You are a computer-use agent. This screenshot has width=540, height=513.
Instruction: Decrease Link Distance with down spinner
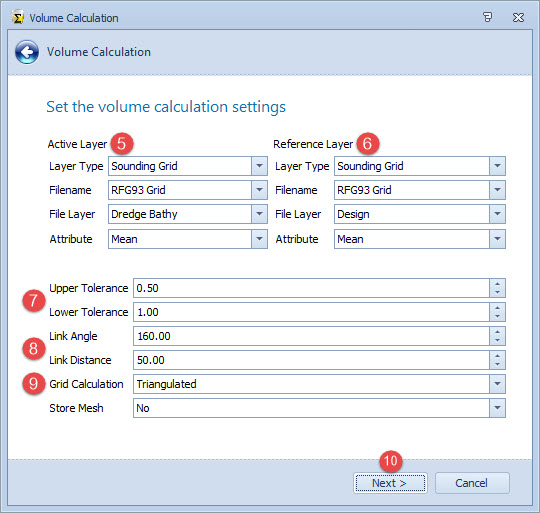(497, 365)
